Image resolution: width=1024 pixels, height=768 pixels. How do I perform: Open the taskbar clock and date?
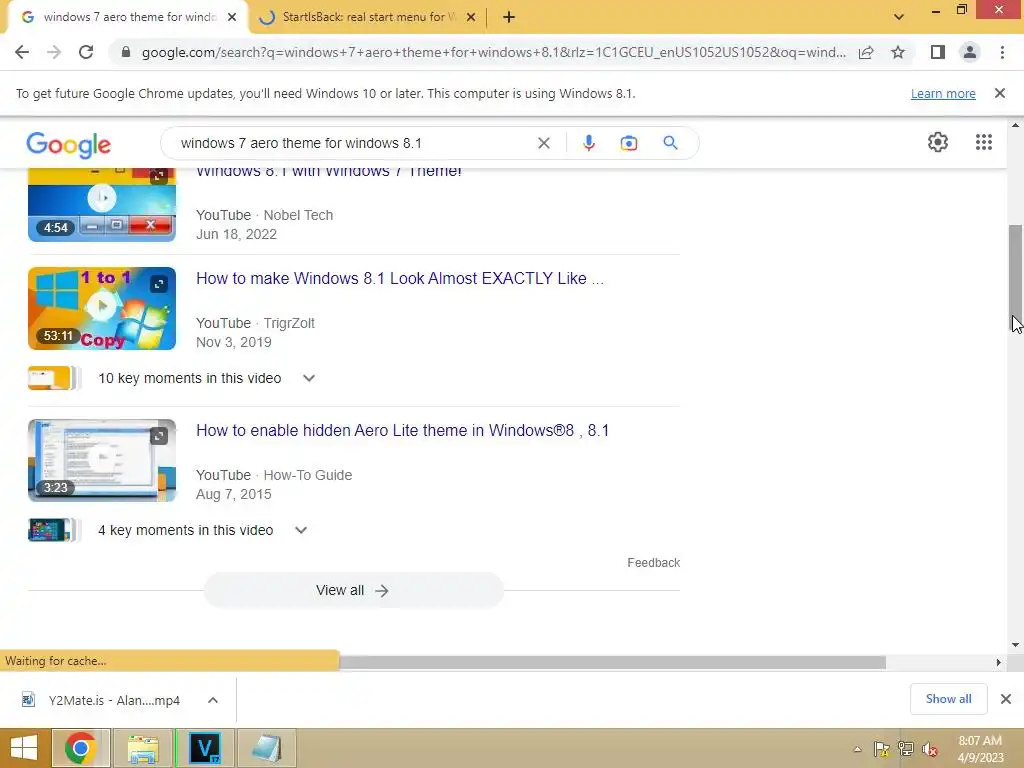980,749
